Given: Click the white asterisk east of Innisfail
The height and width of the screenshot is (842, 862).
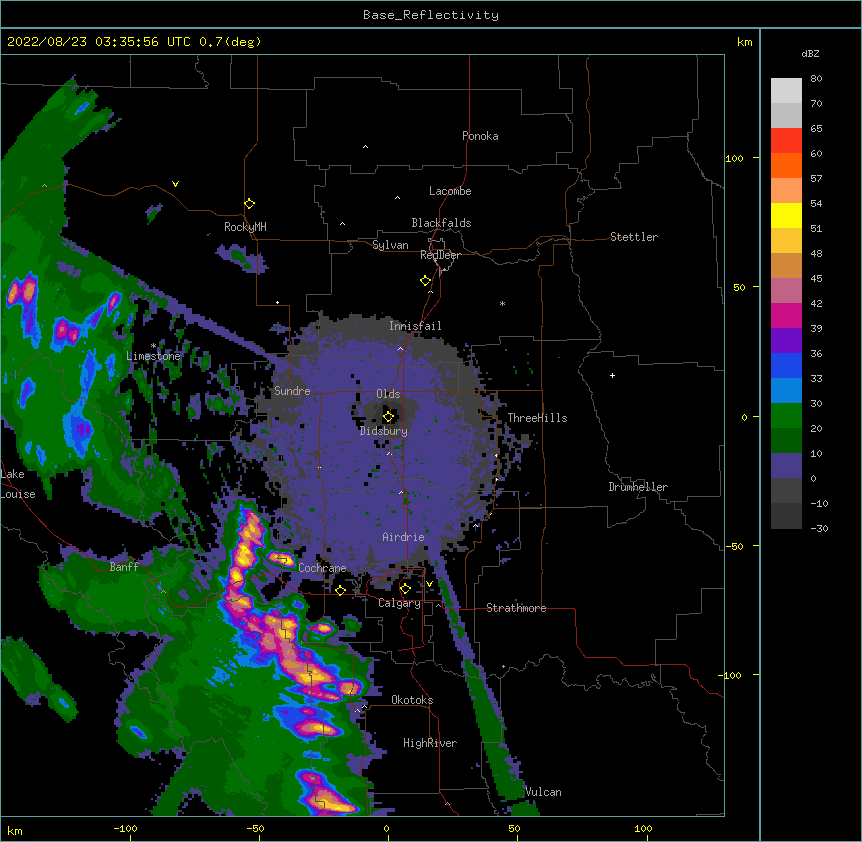Looking at the screenshot, I should [502, 304].
